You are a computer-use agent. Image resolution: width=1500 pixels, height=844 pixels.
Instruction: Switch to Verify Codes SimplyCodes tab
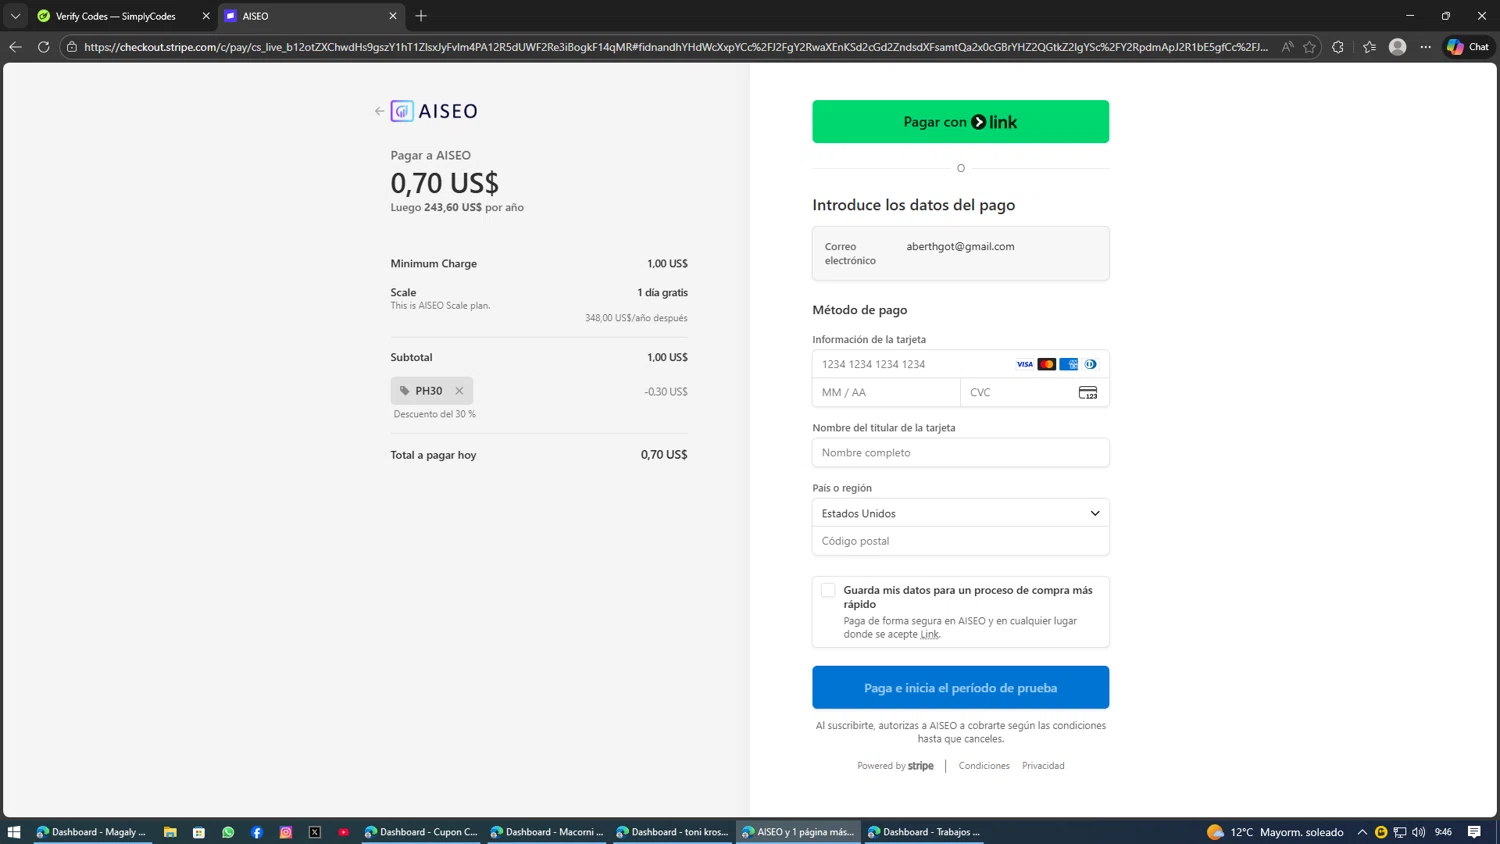(114, 16)
